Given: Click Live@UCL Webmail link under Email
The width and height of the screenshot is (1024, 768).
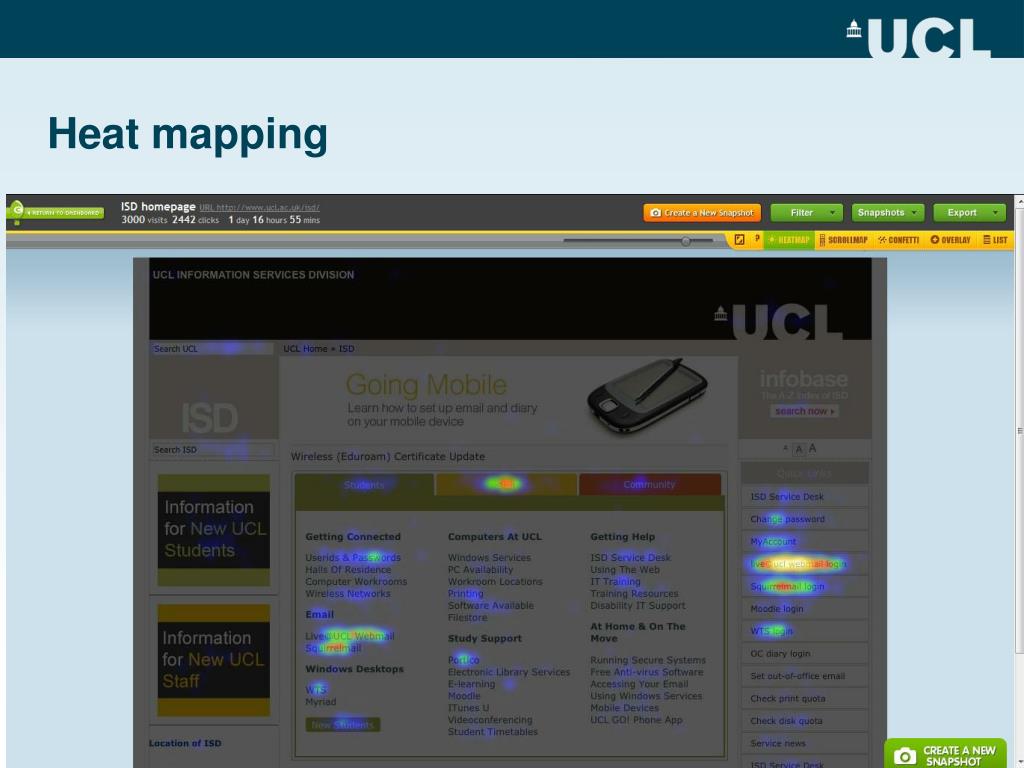Looking at the screenshot, I should coord(349,636).
